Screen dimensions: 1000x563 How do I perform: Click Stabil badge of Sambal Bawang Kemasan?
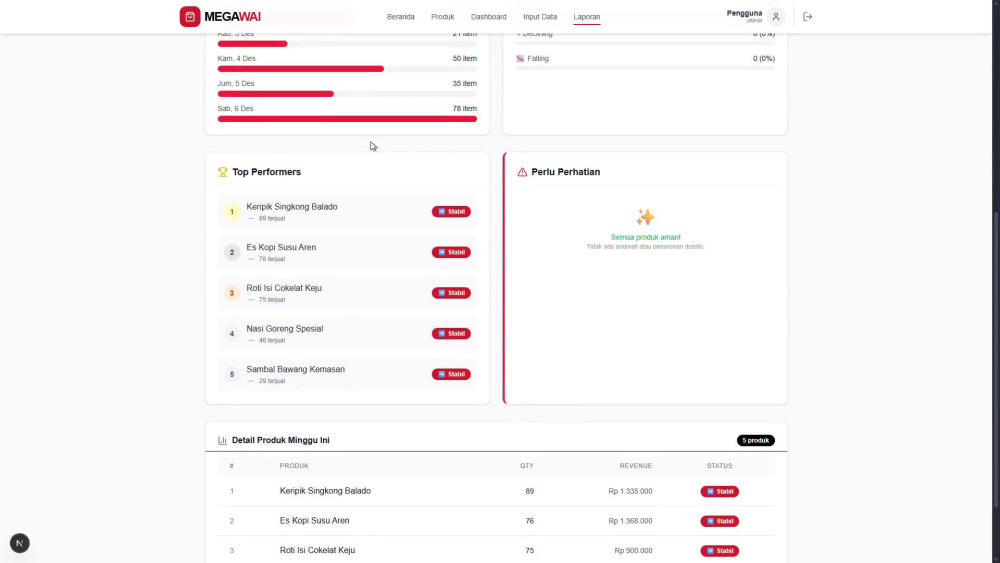(451, 374)
